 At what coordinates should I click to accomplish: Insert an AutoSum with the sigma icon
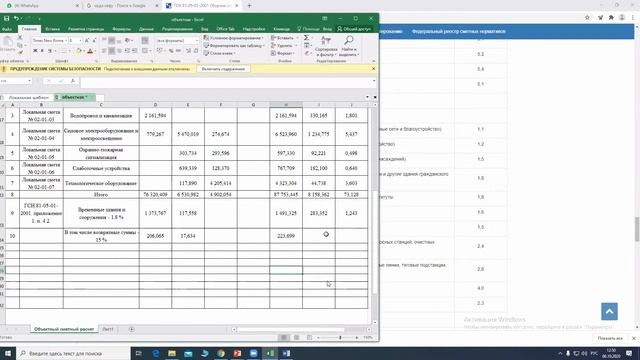click(307, 38)
